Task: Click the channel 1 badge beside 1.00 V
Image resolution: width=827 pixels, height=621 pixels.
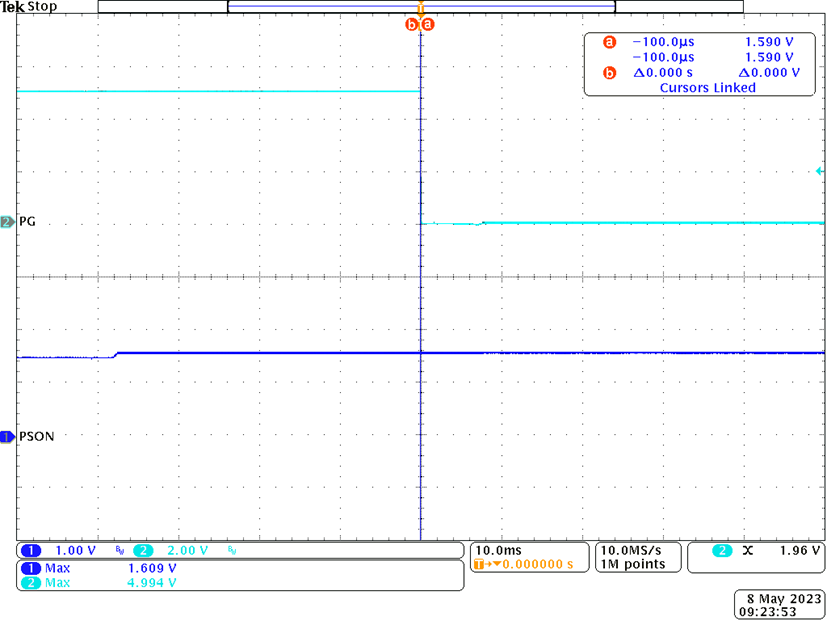Action: click(x=32, y=551)
